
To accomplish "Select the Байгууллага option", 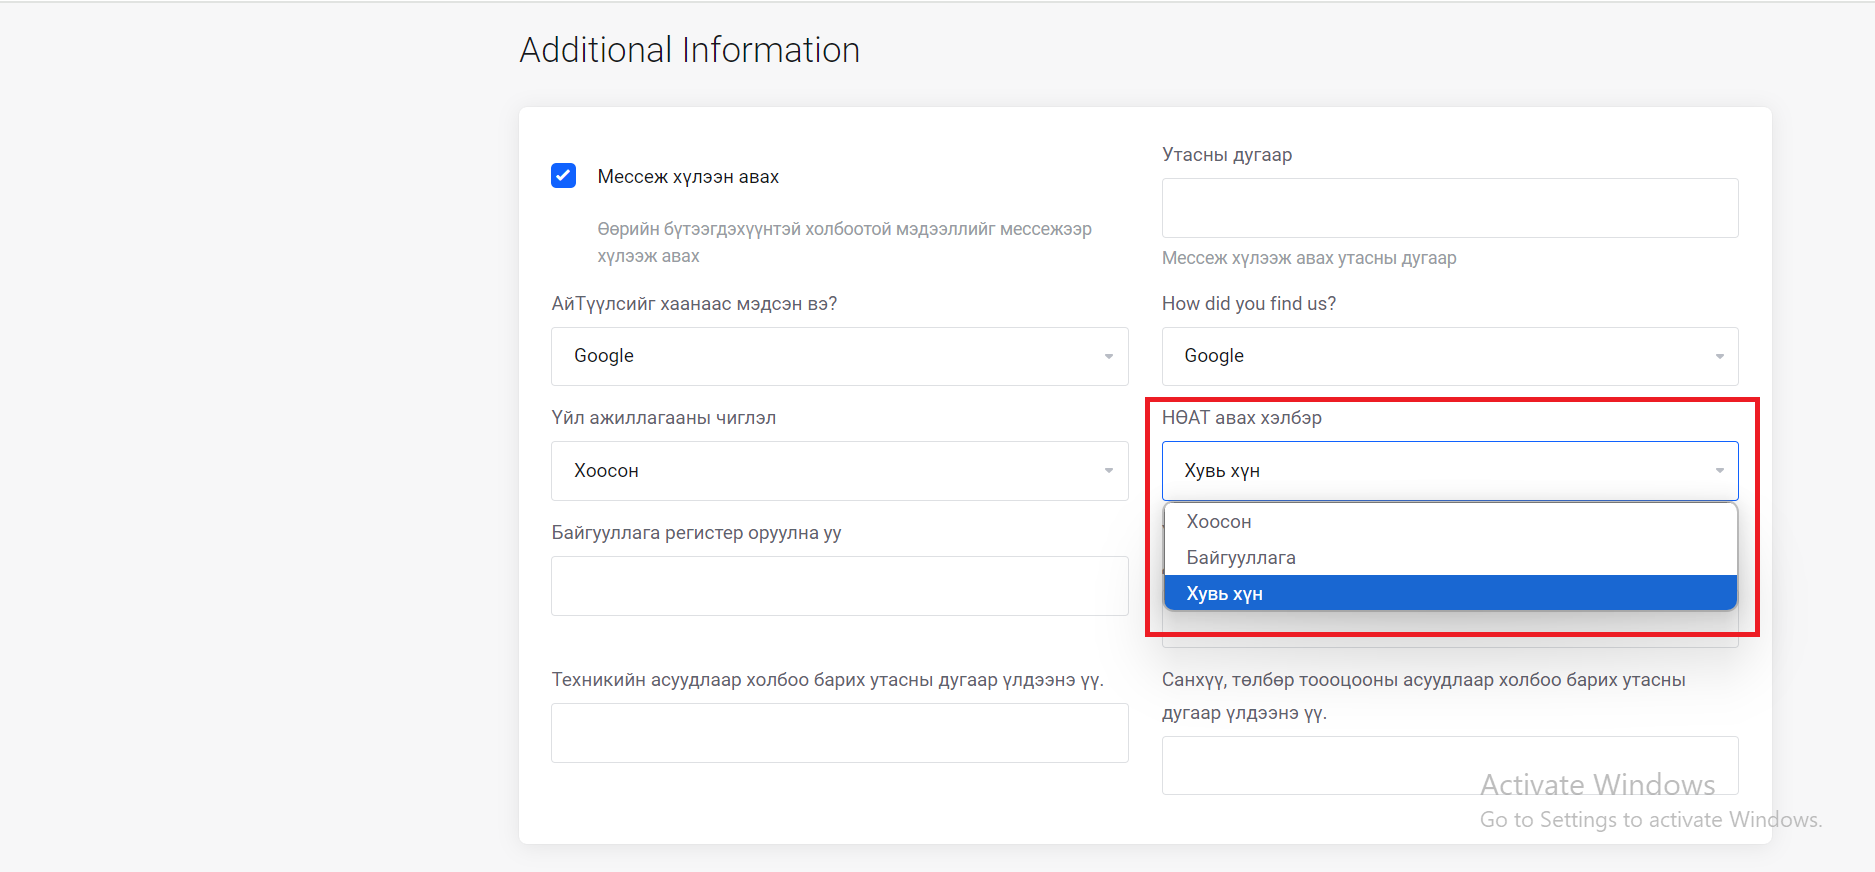I will tap(1450, 558).
